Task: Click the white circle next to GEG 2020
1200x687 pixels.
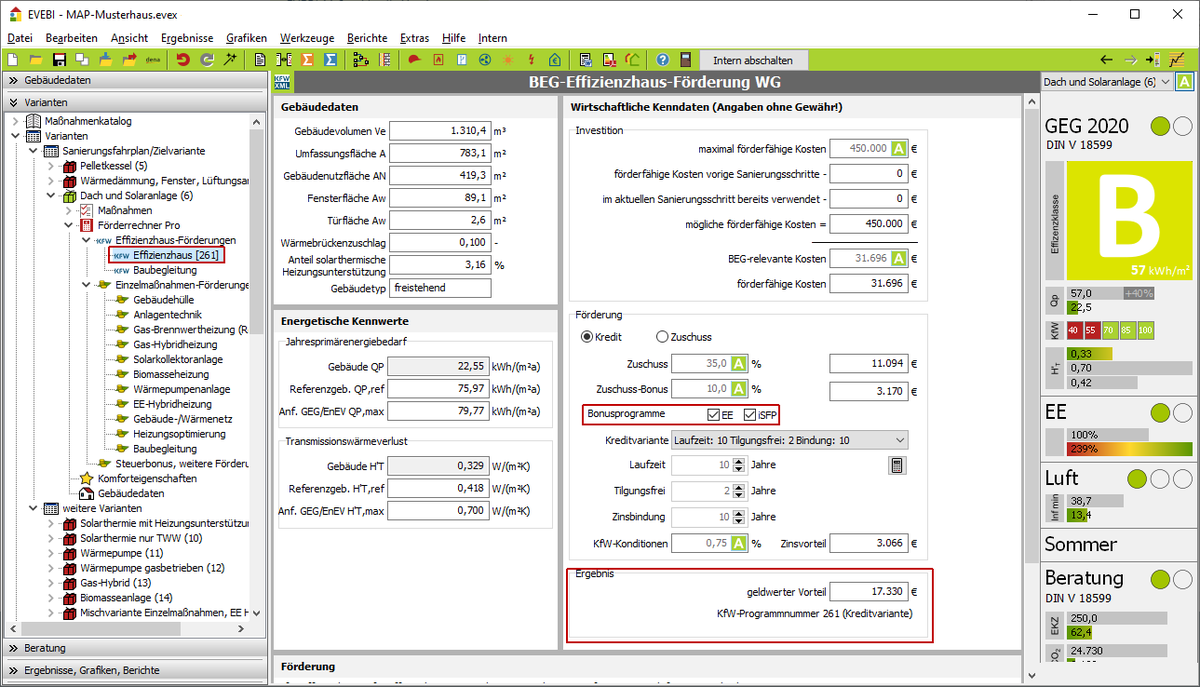Action: (x=1183, y=126)
